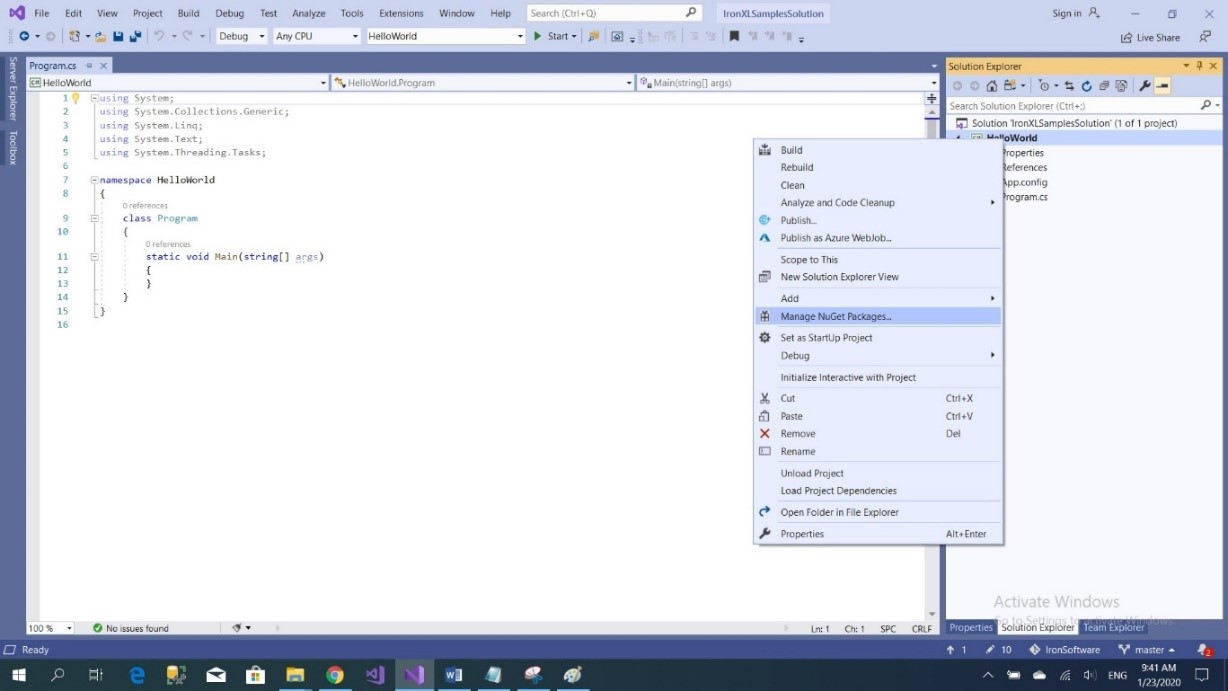The width and height of the screenshot is (1228, 691).
Task: Click the Solution Explorer Home icon
Action: pos(992,86)
